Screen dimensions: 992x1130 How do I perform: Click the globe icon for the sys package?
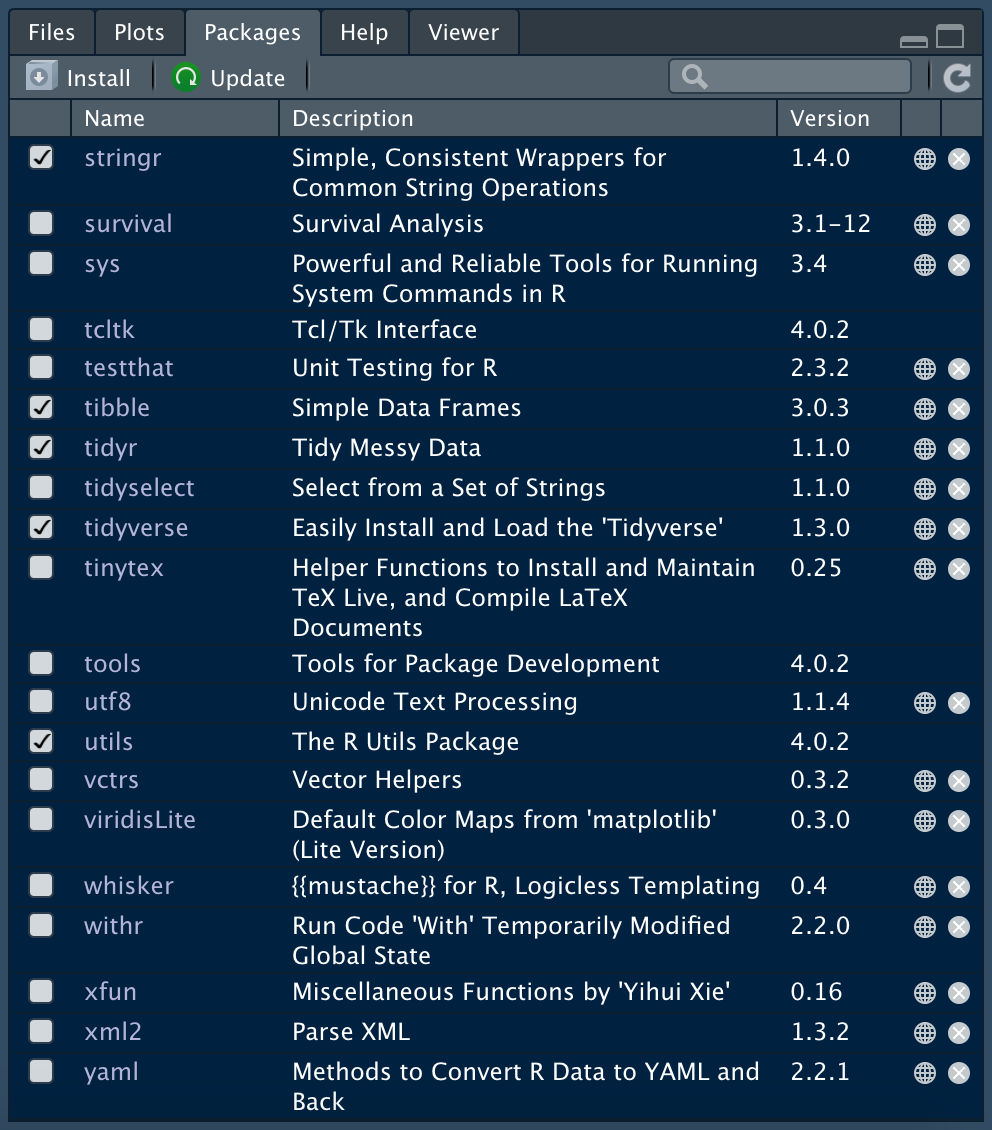click(924, 265)
